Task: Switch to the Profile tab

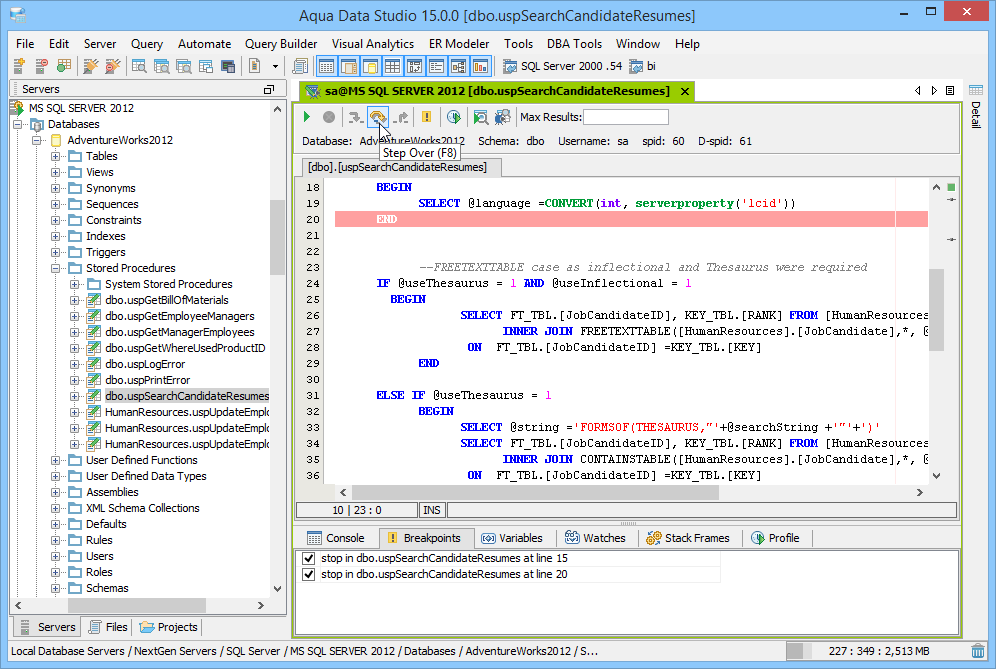Action: (775, 538)
